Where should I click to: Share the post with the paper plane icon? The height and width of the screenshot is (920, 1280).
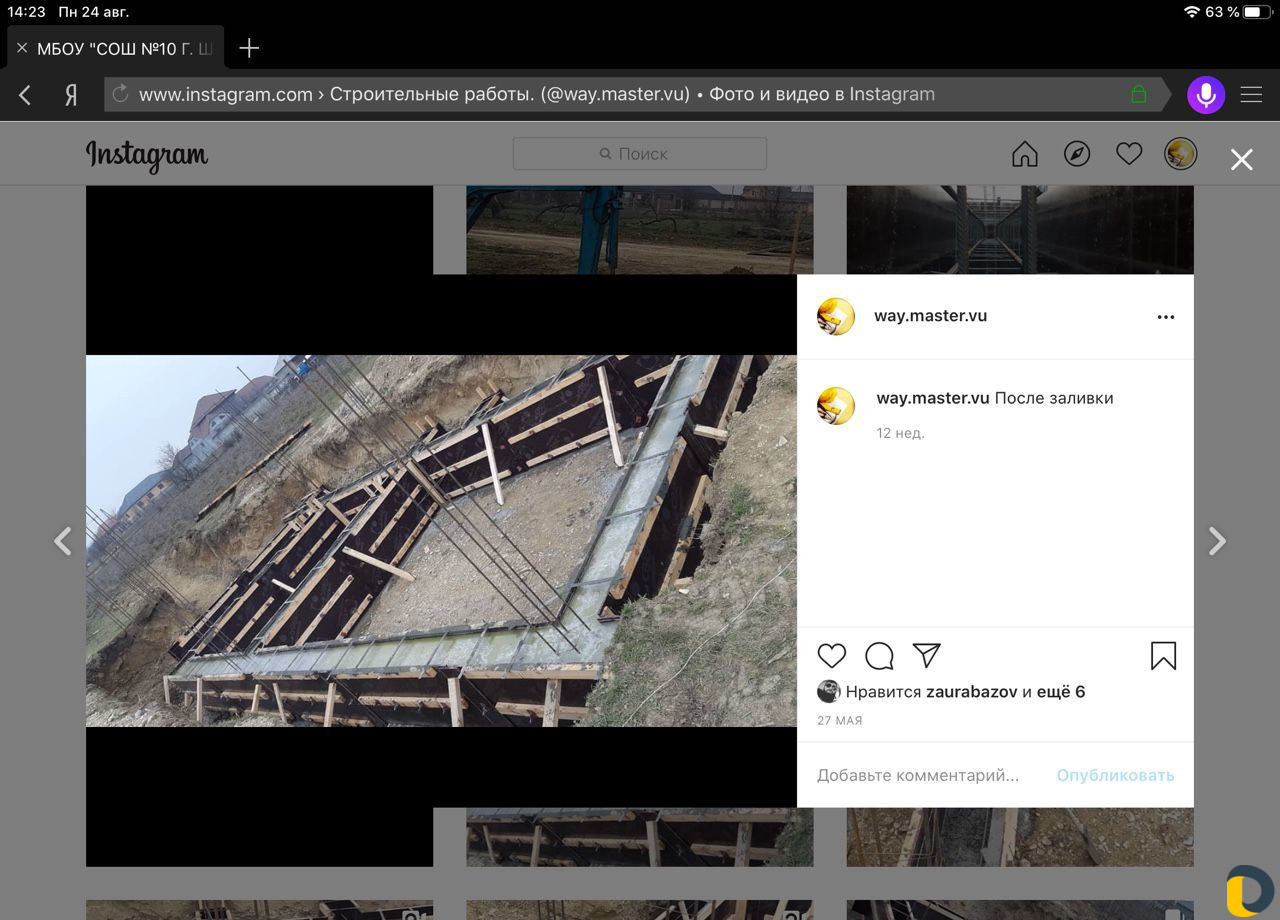click(927, 656)
